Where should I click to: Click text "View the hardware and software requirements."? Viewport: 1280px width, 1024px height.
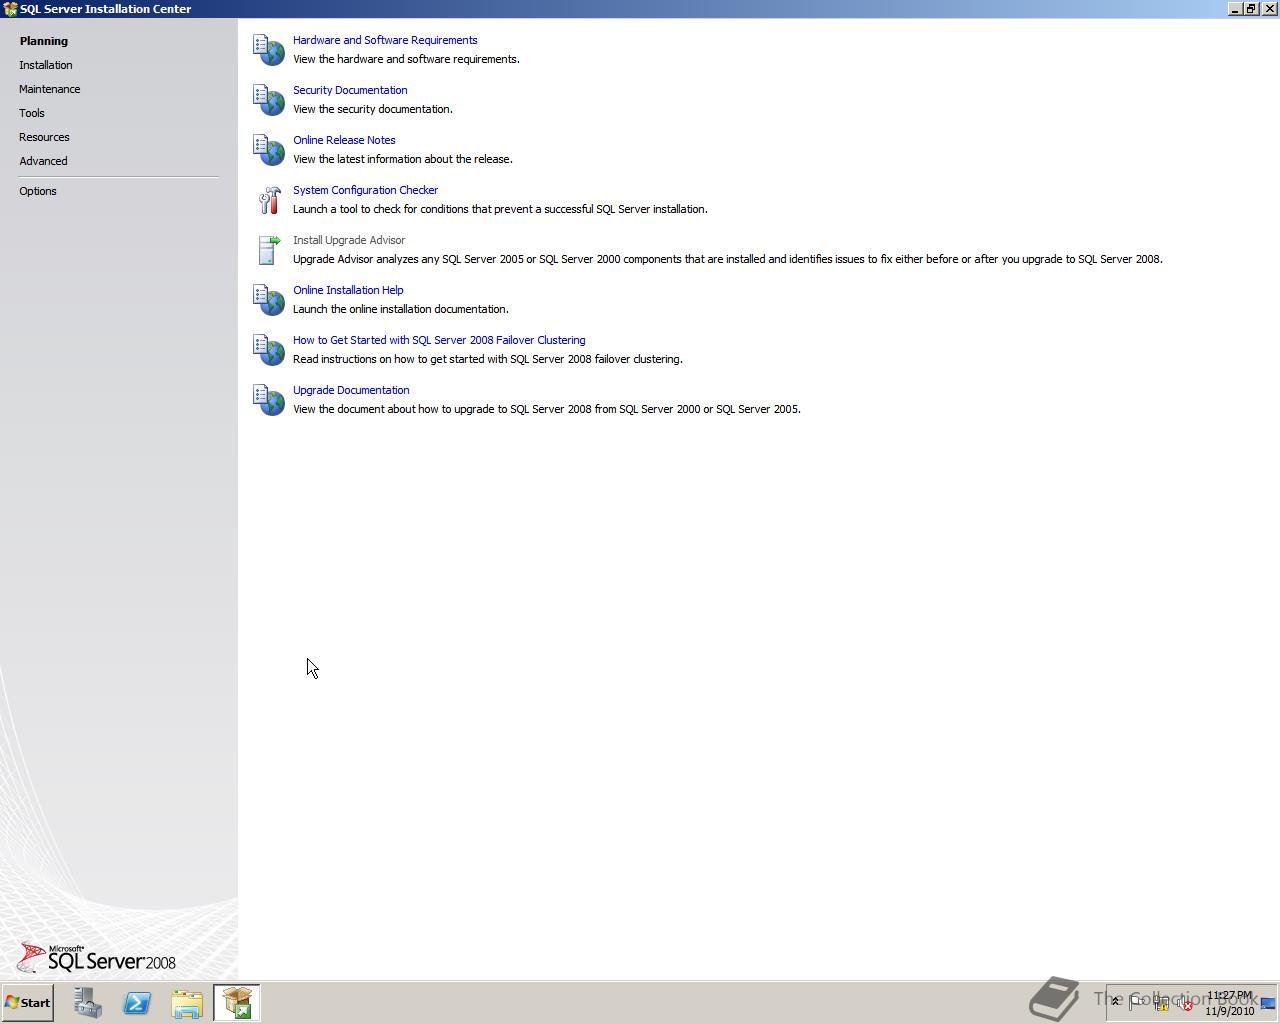(406, 59)
